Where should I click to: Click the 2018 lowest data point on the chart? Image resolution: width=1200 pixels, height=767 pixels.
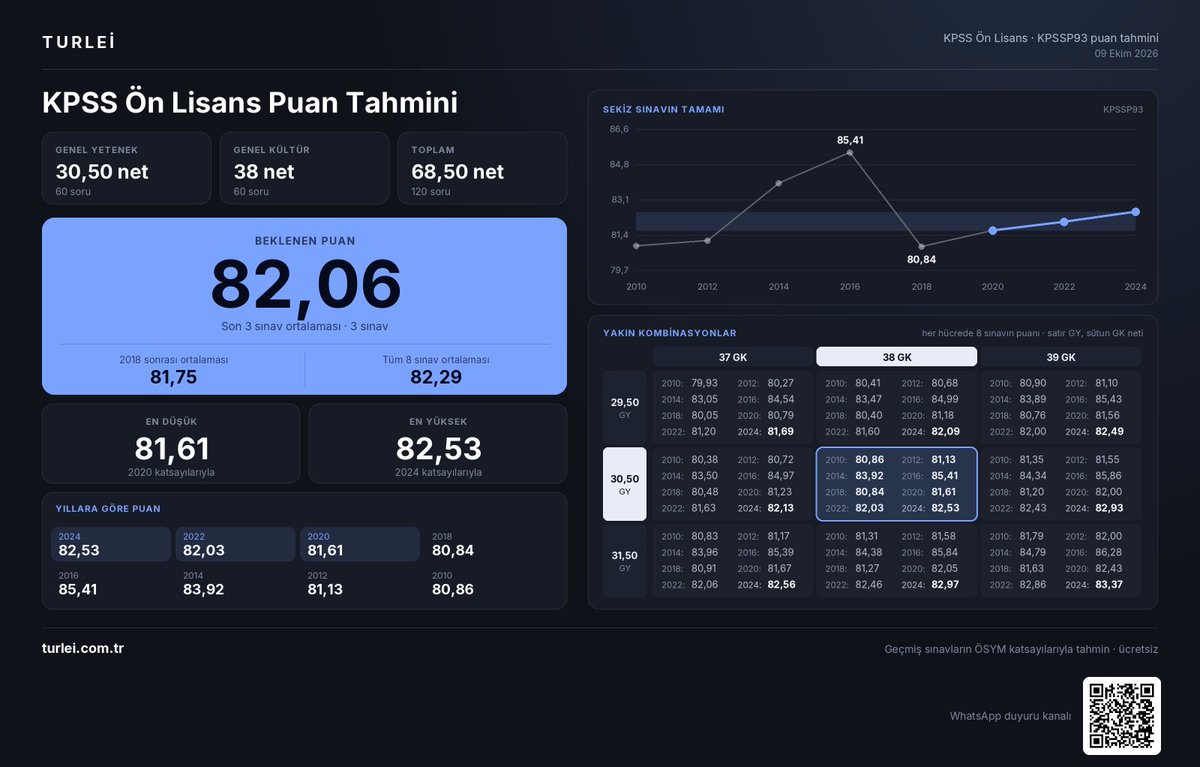coord(921,246)
